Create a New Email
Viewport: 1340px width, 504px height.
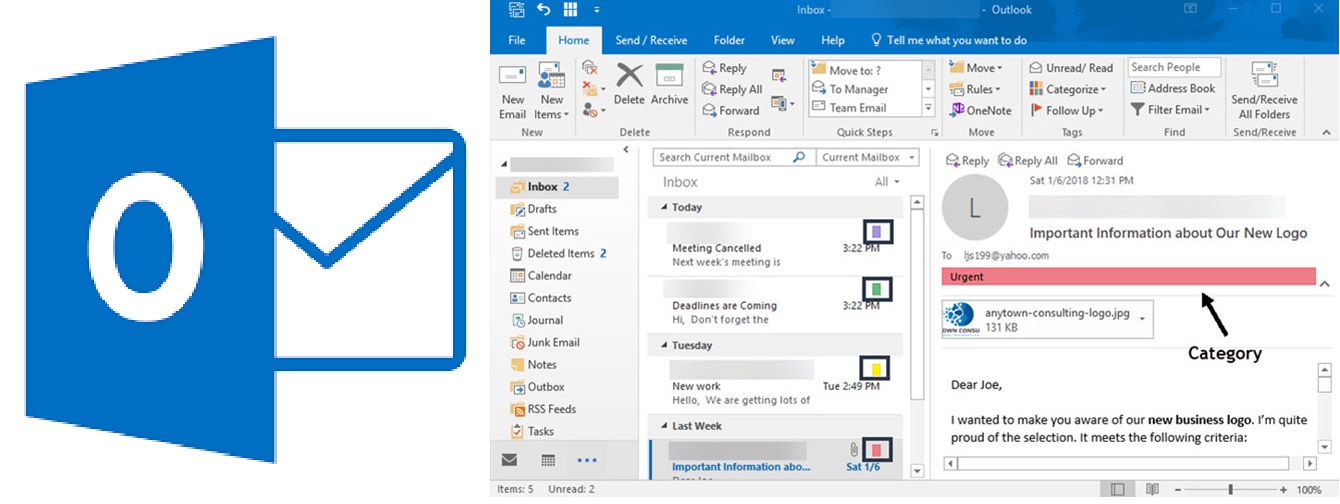pos(513,91)
